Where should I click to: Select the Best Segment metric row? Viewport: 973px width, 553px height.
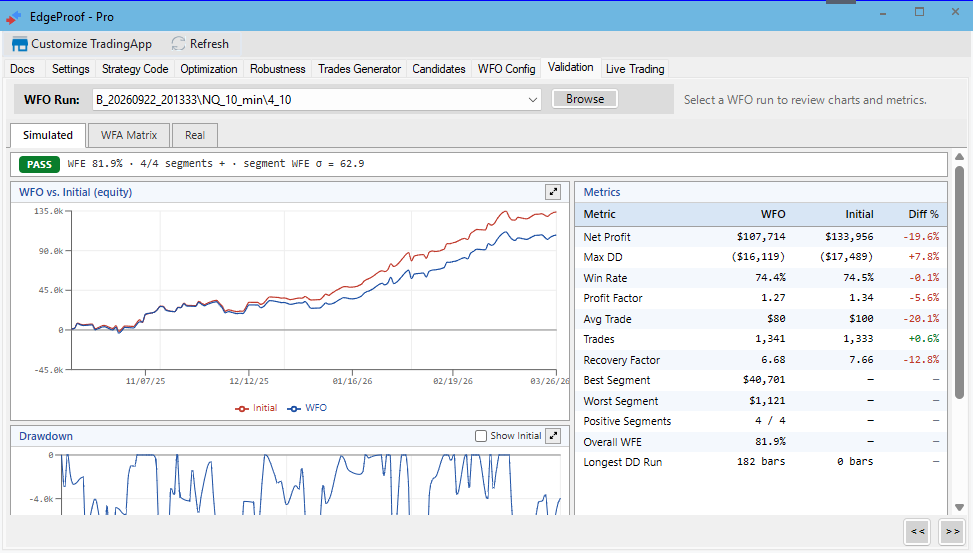pyautogui.click(x=761, y=380)
